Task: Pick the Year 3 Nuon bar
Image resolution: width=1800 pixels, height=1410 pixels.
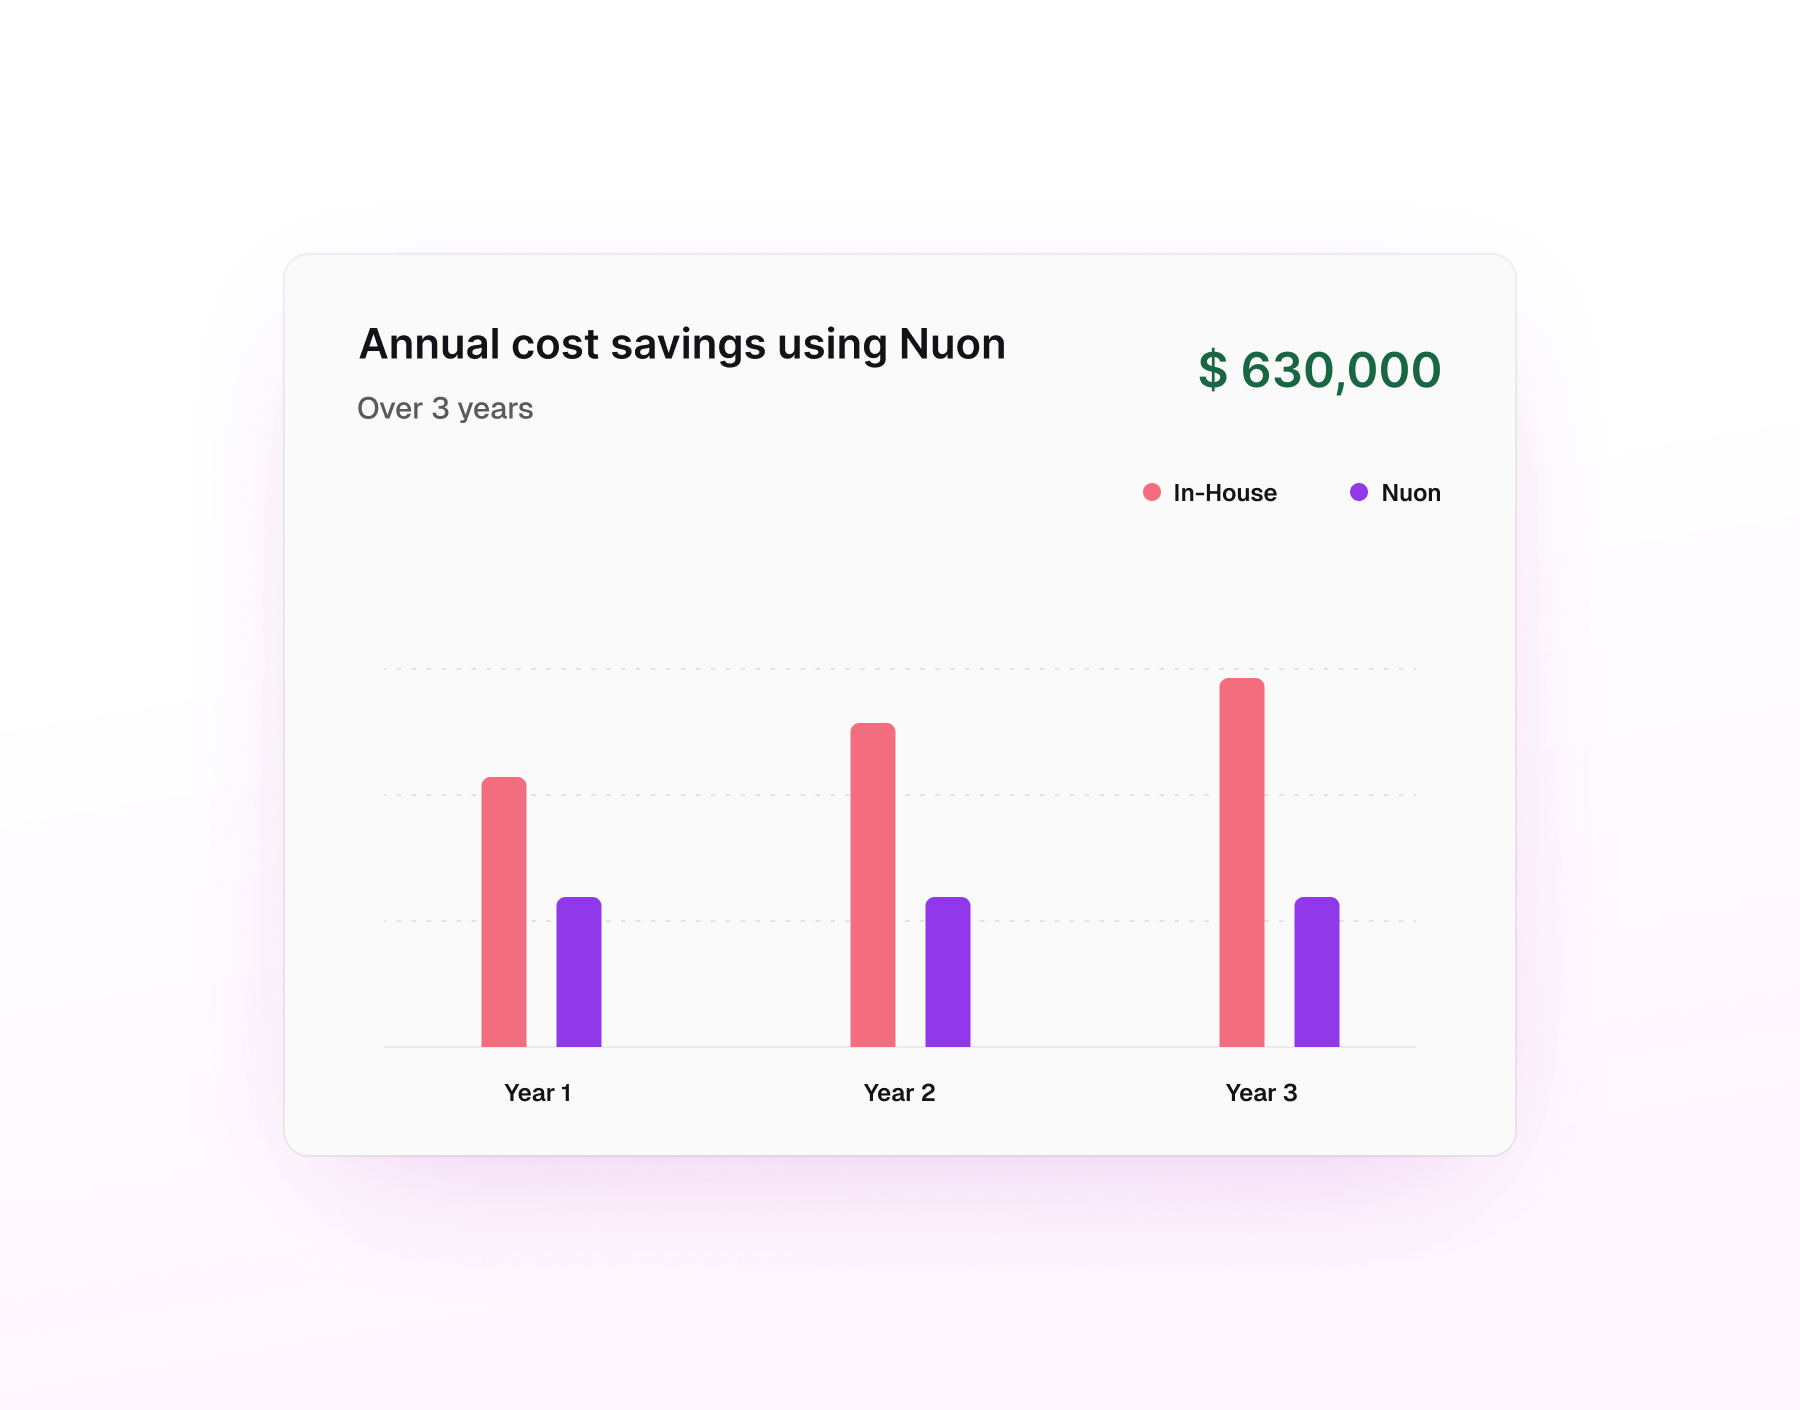Action: (1317, 972)
